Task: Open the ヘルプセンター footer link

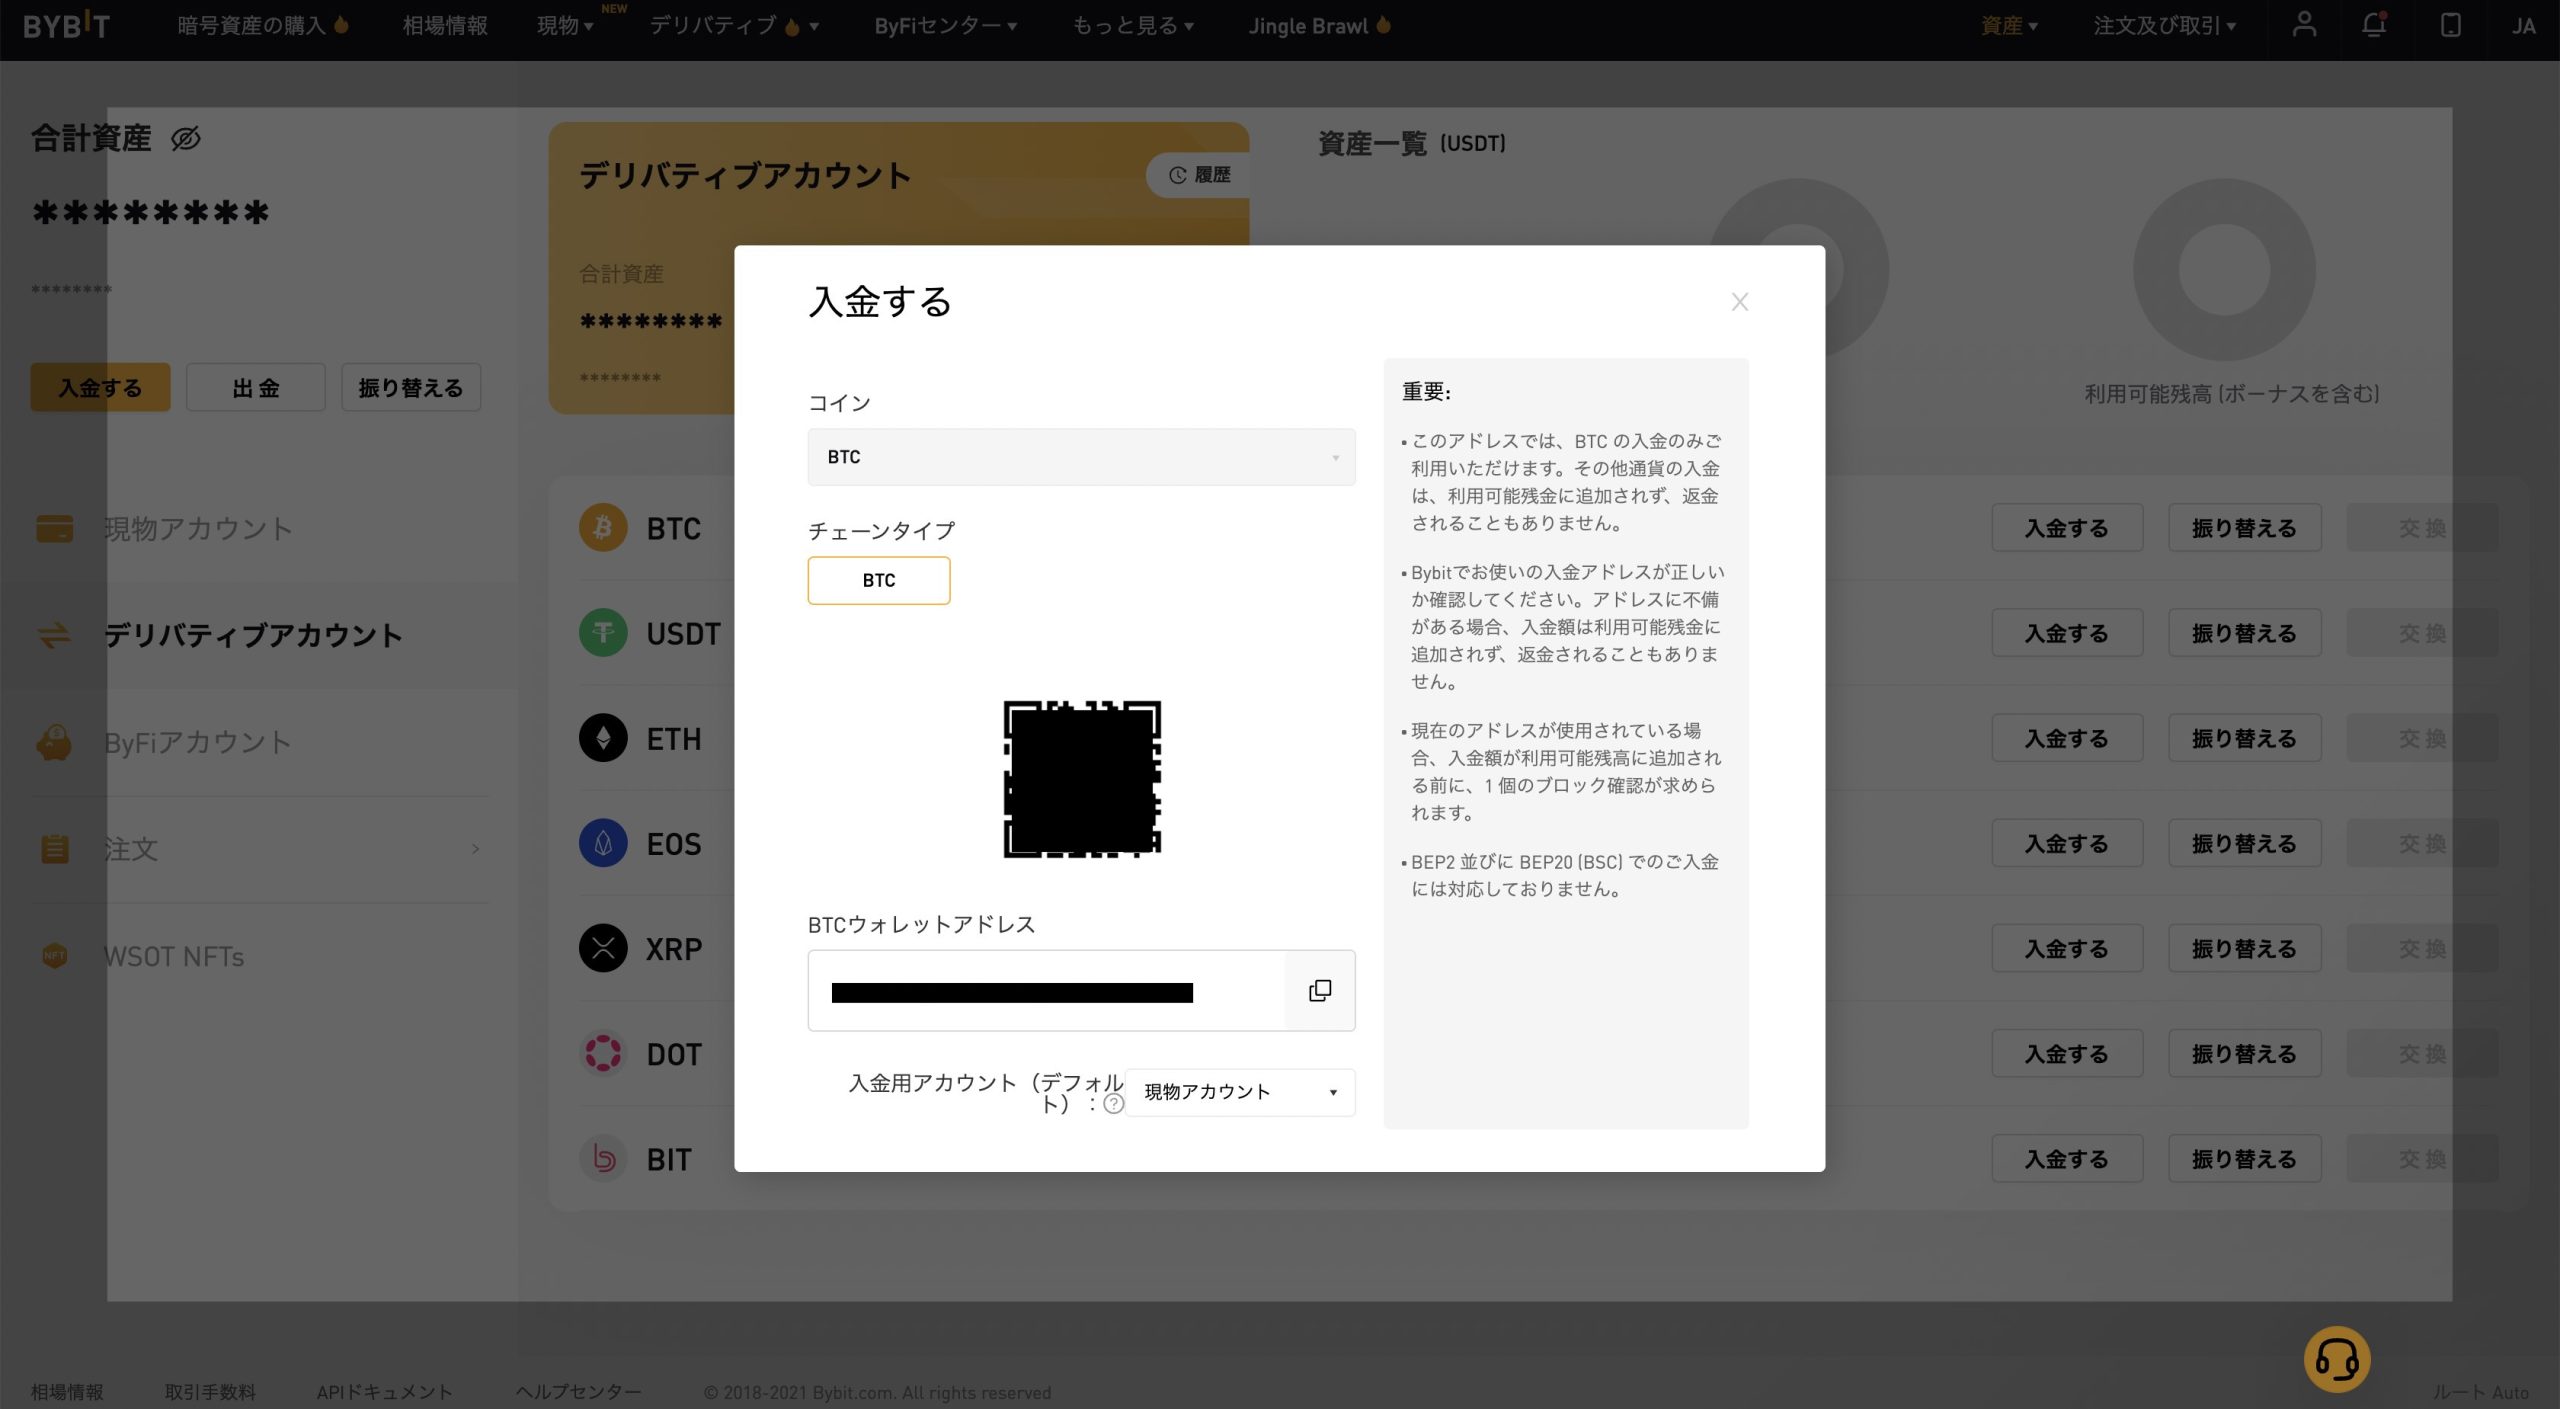Action: tap(578, 1391)
